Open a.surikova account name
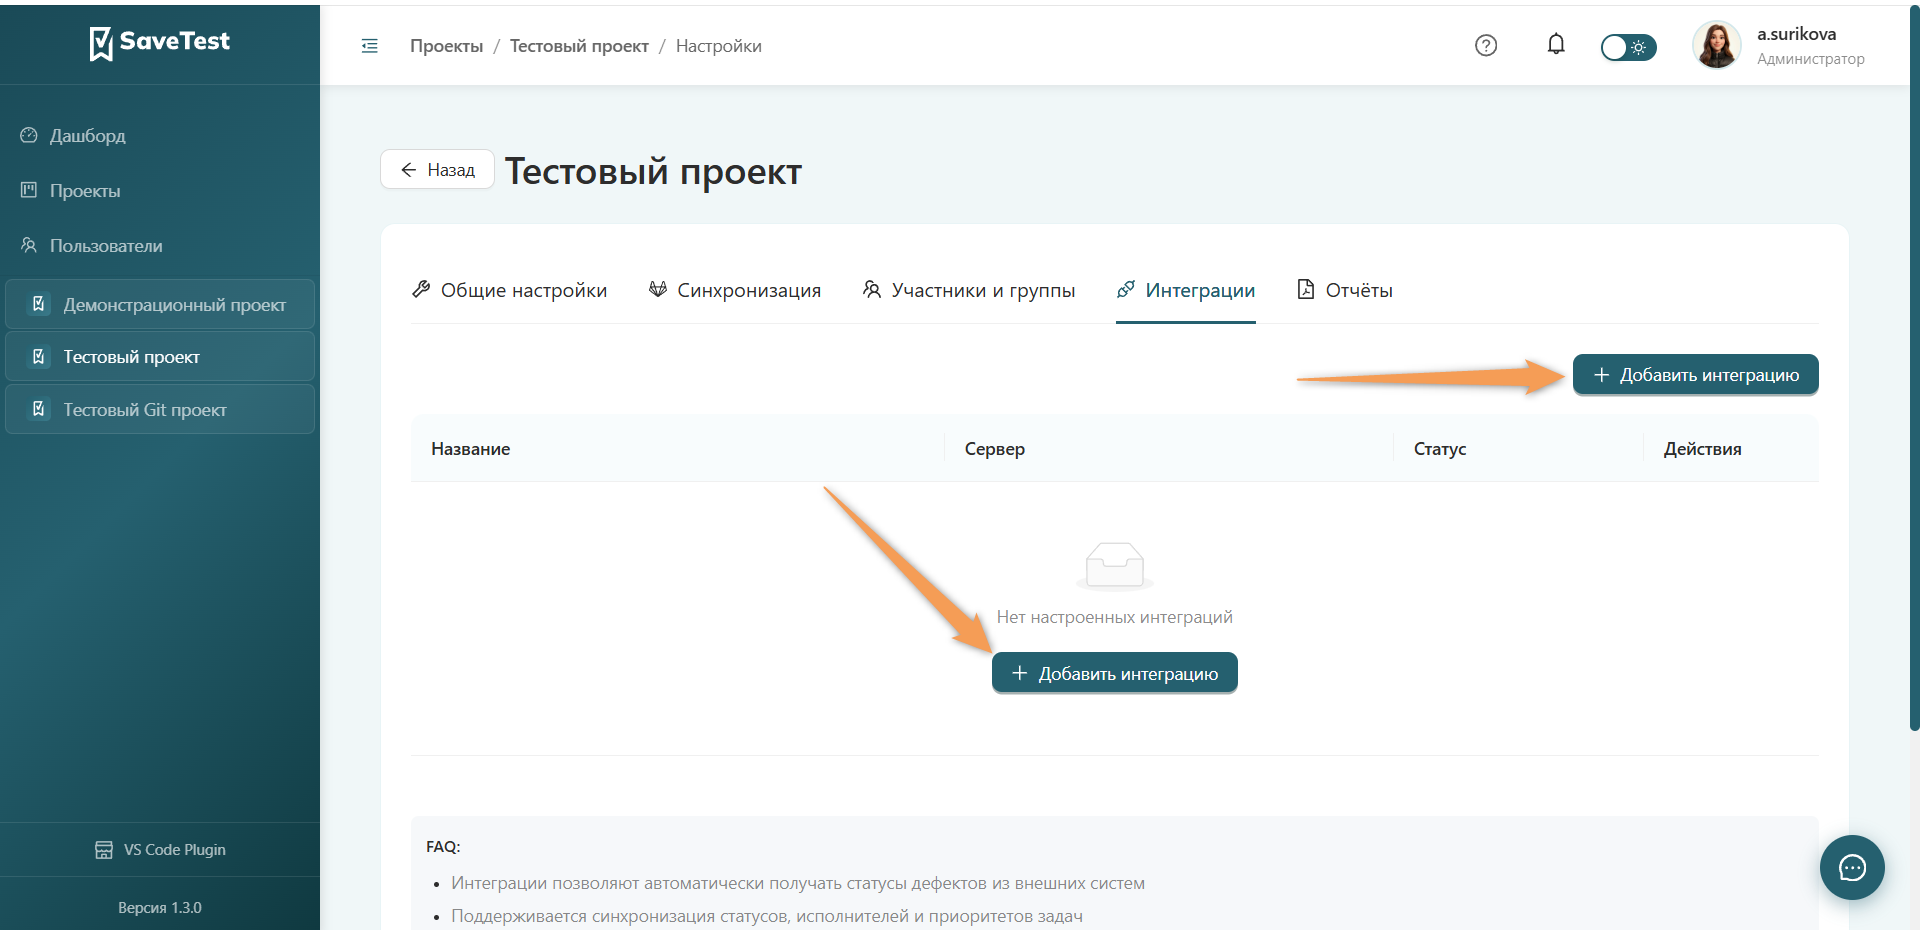The height and width of the screenshot is (930, 1920). (x=1796, y=34)
